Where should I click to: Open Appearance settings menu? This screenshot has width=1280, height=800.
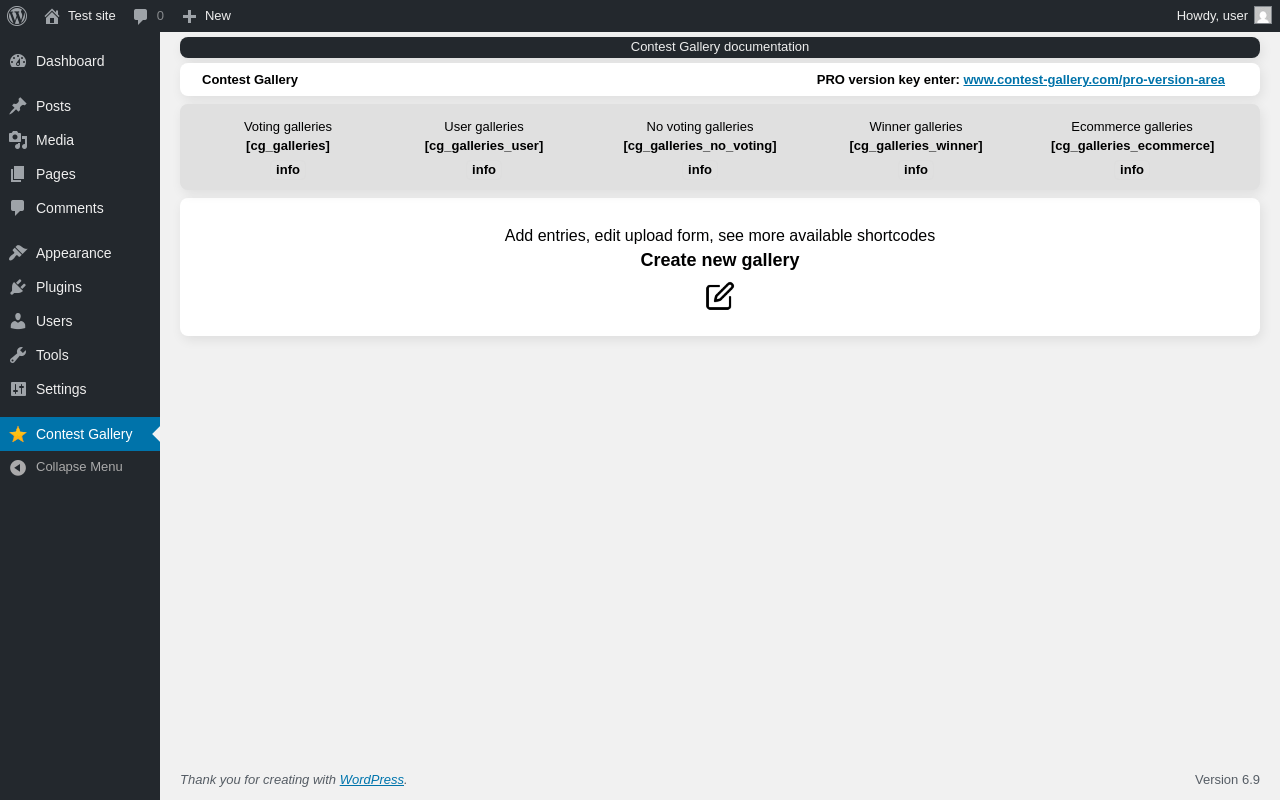point(80,253)
